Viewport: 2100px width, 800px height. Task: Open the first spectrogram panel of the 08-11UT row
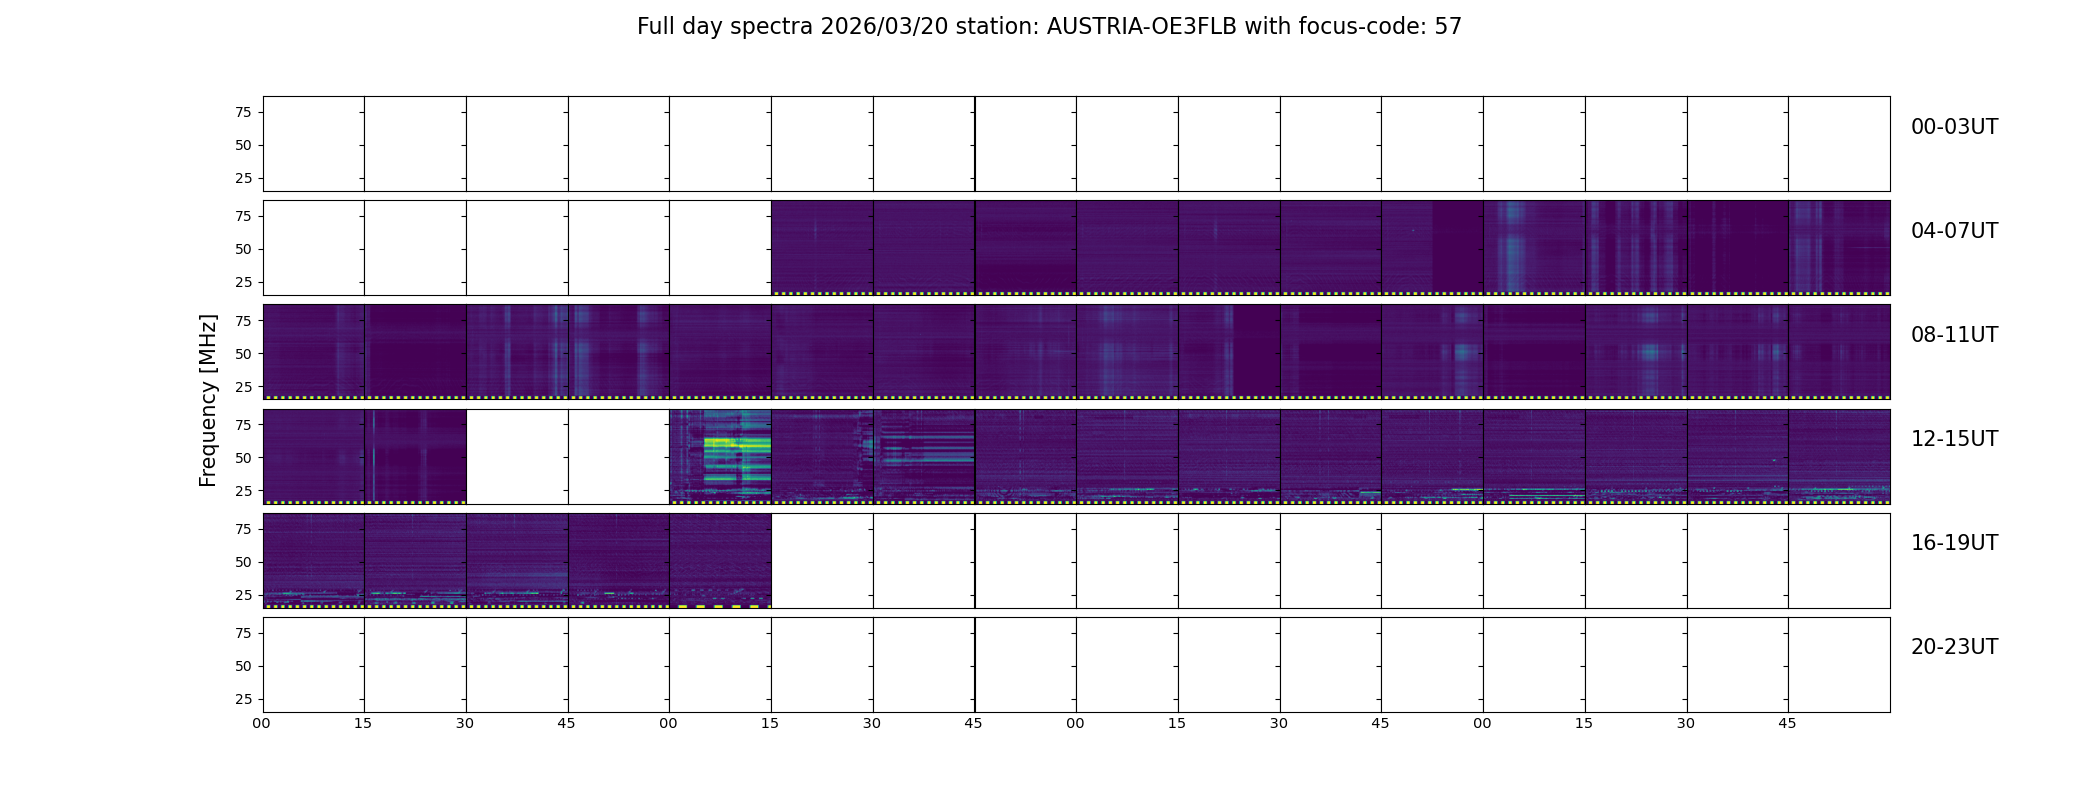[313, 352]
